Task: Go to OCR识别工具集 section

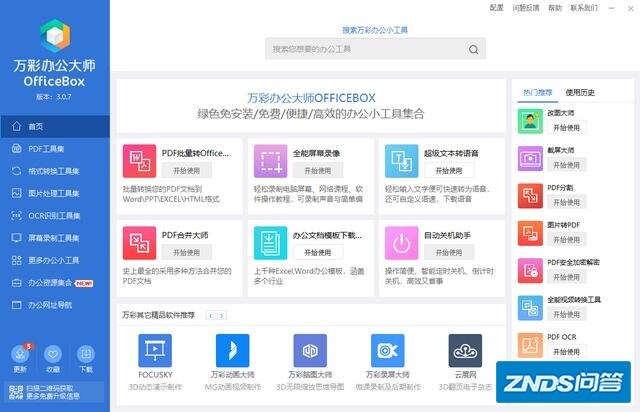Action: point(55,216)
